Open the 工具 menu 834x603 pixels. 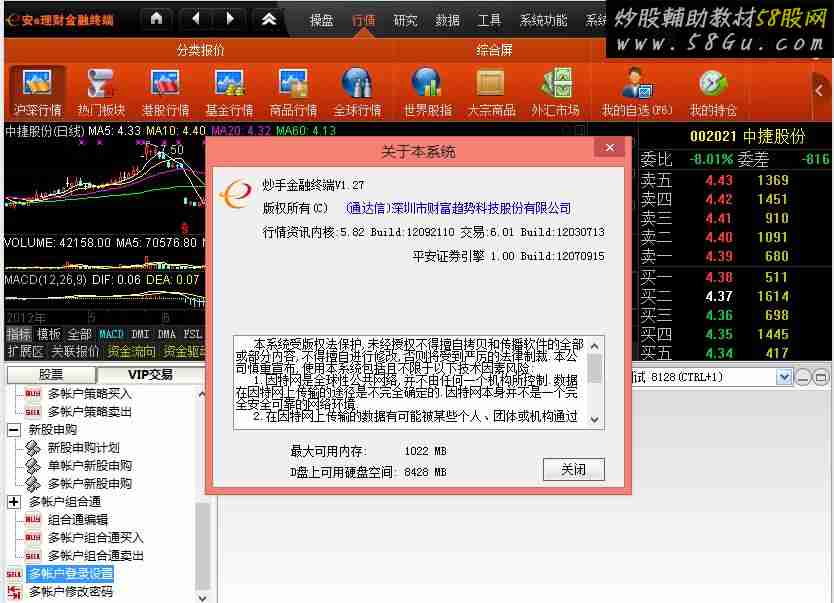489,20
